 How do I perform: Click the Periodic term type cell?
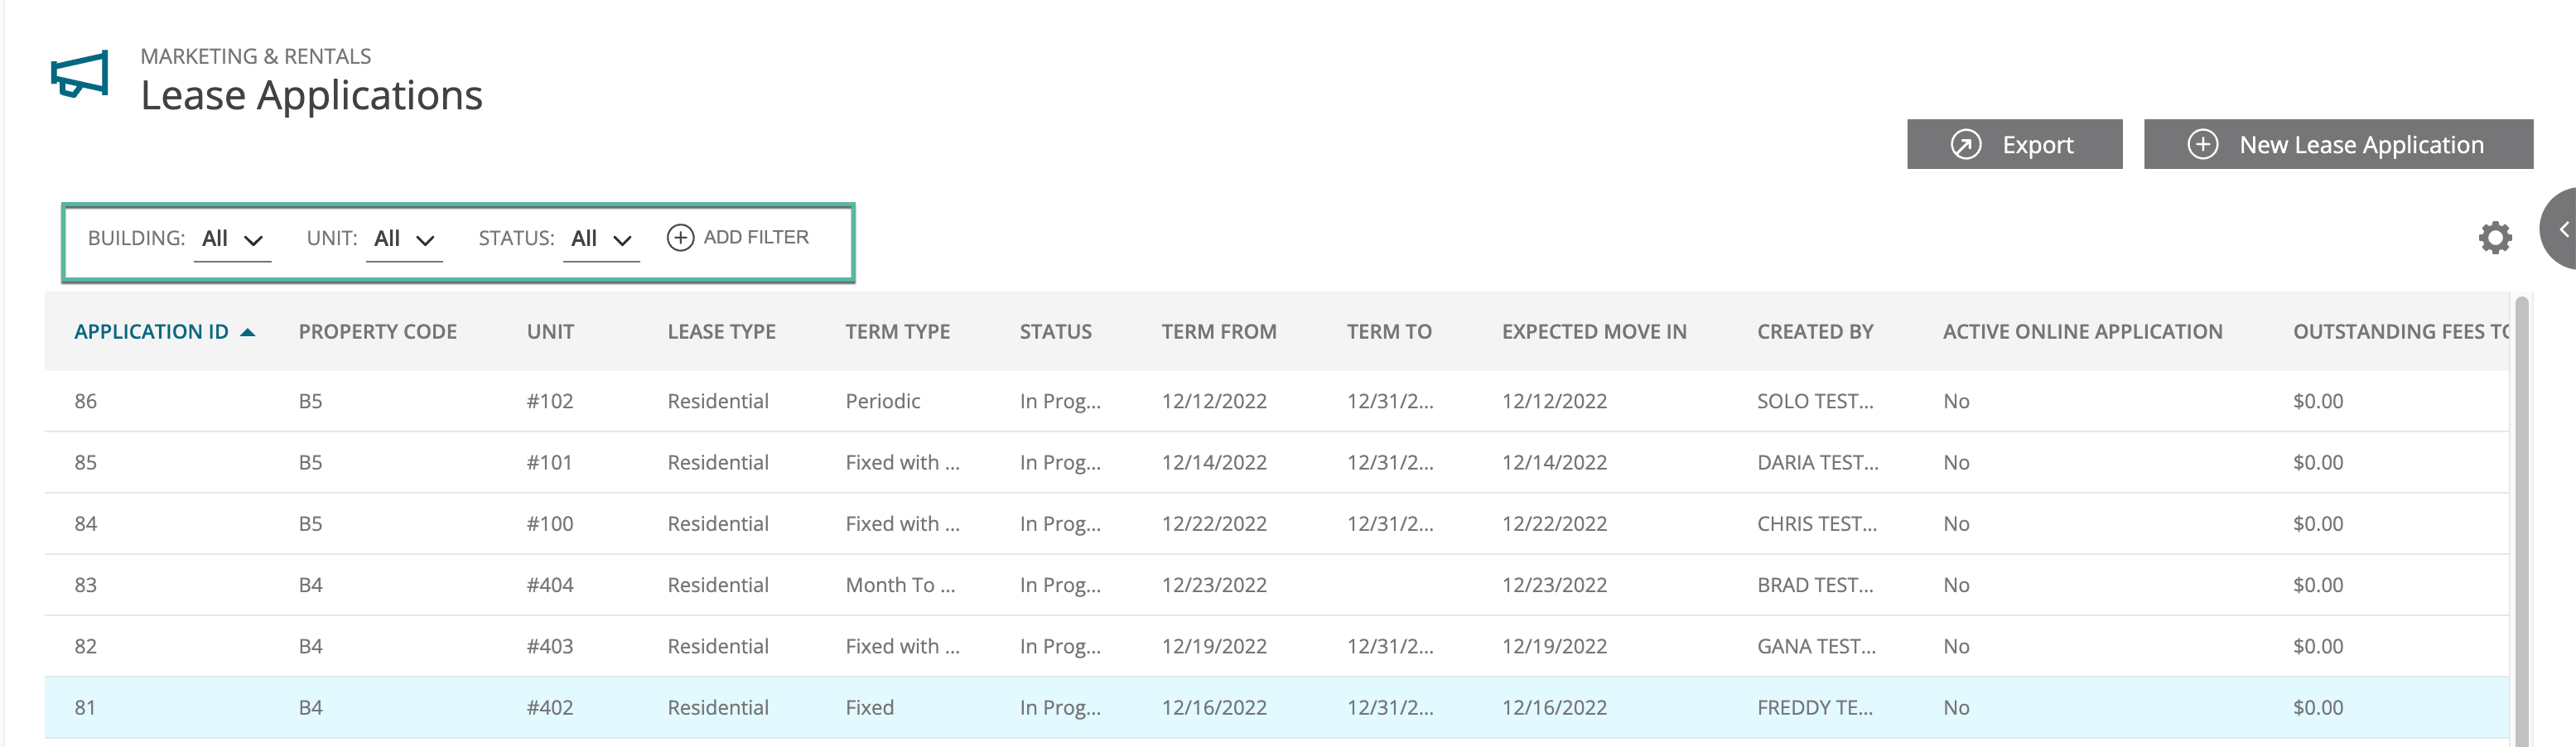coord(883,402)
